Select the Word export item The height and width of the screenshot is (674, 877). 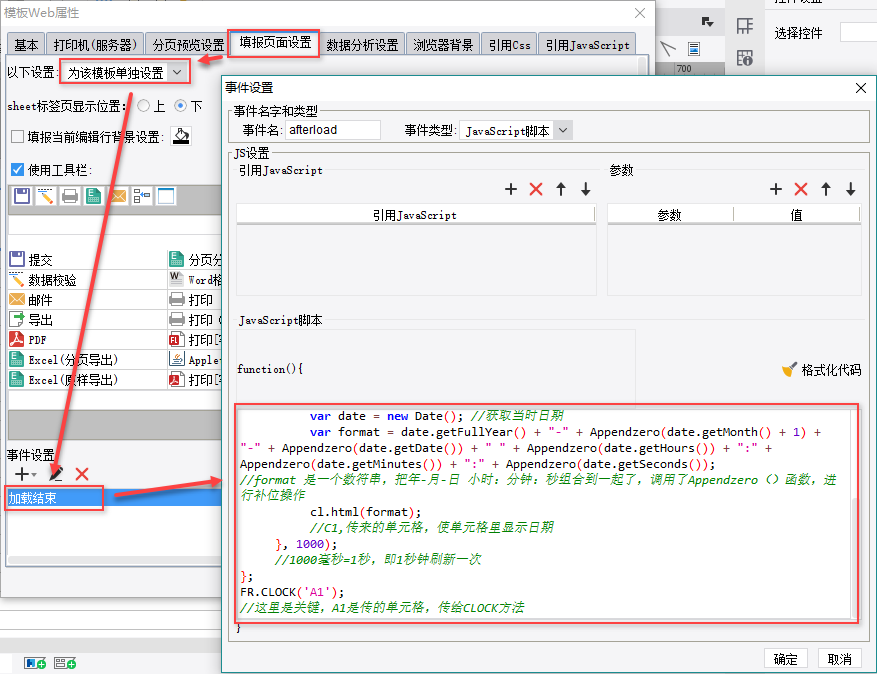[x=195, y=280]
